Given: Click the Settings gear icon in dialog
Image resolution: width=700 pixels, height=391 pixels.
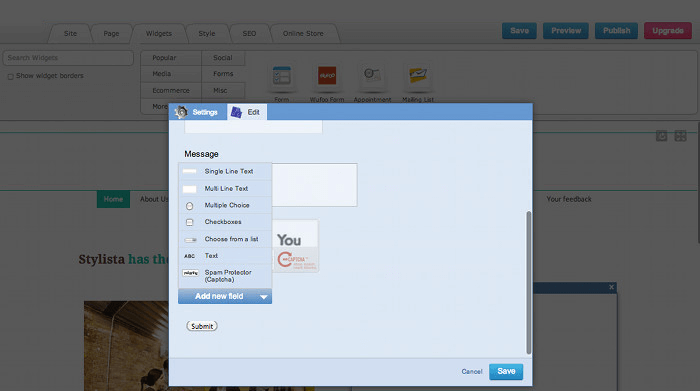Looking at the screenshot, I should [181, 112].
